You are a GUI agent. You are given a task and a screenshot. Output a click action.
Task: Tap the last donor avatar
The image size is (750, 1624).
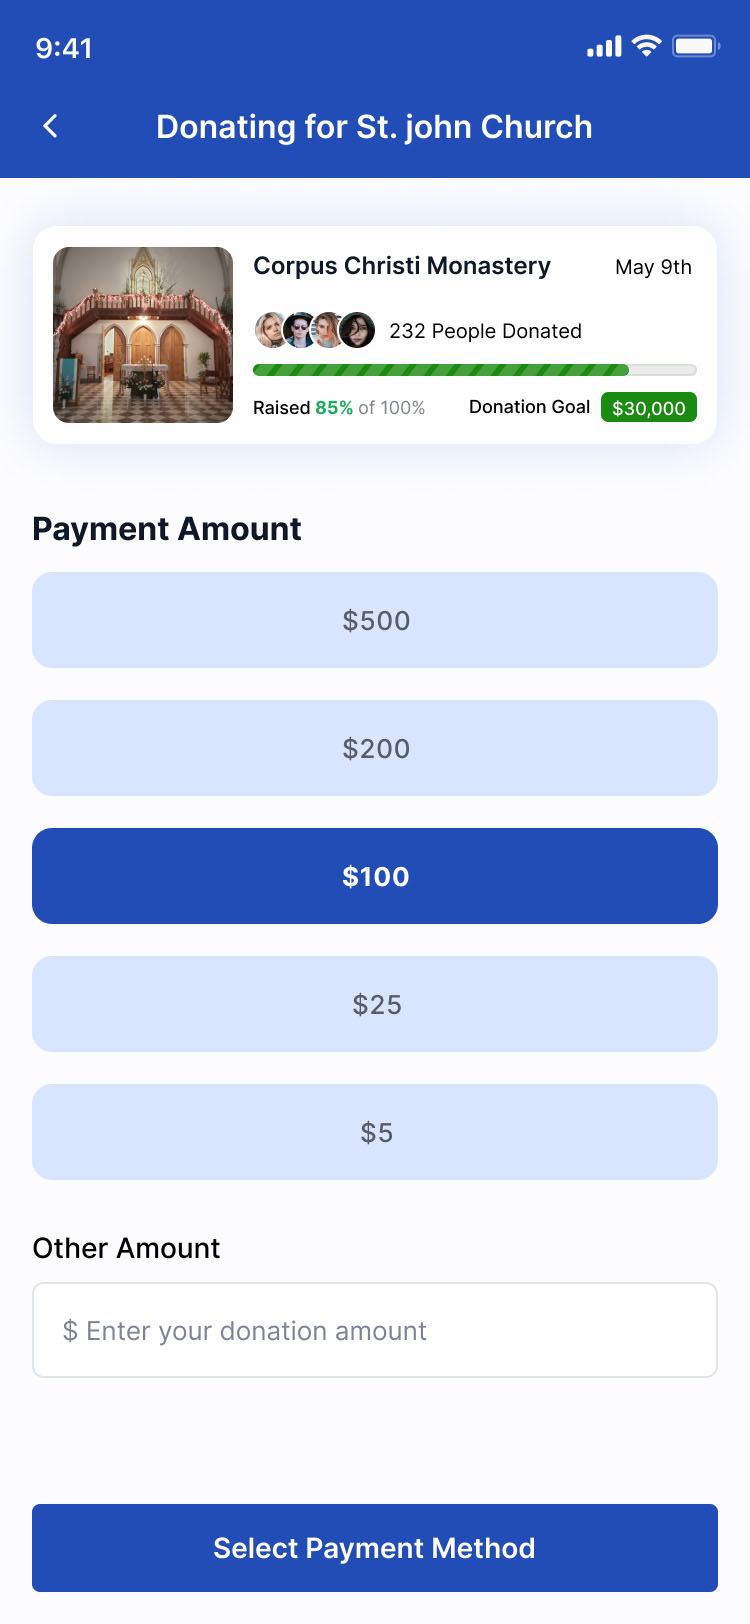pos(358,330)
